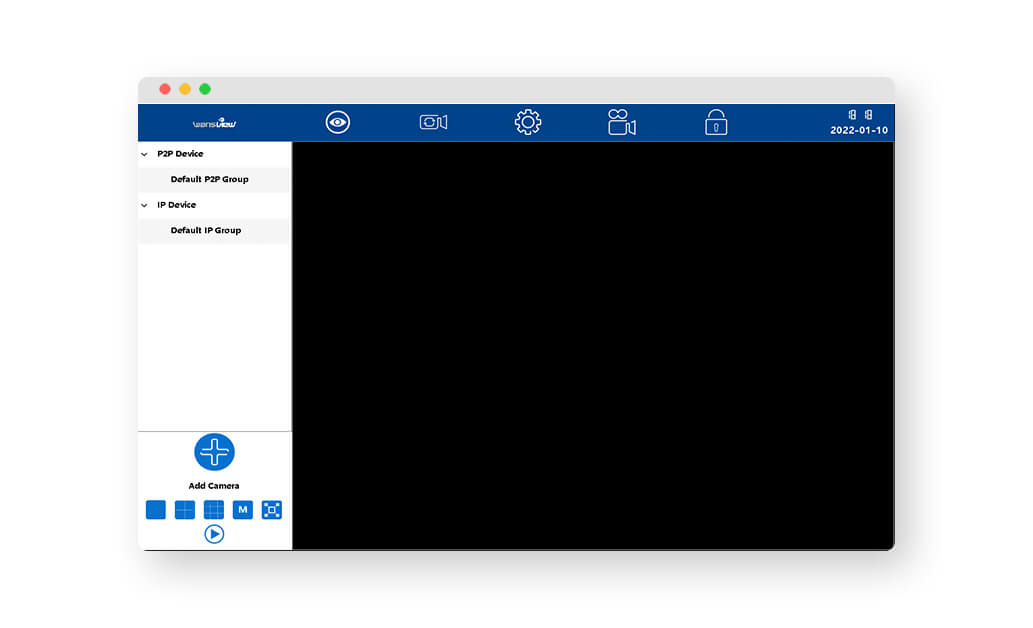
Task: Select Default P2P Group
Action: [214, 179]
